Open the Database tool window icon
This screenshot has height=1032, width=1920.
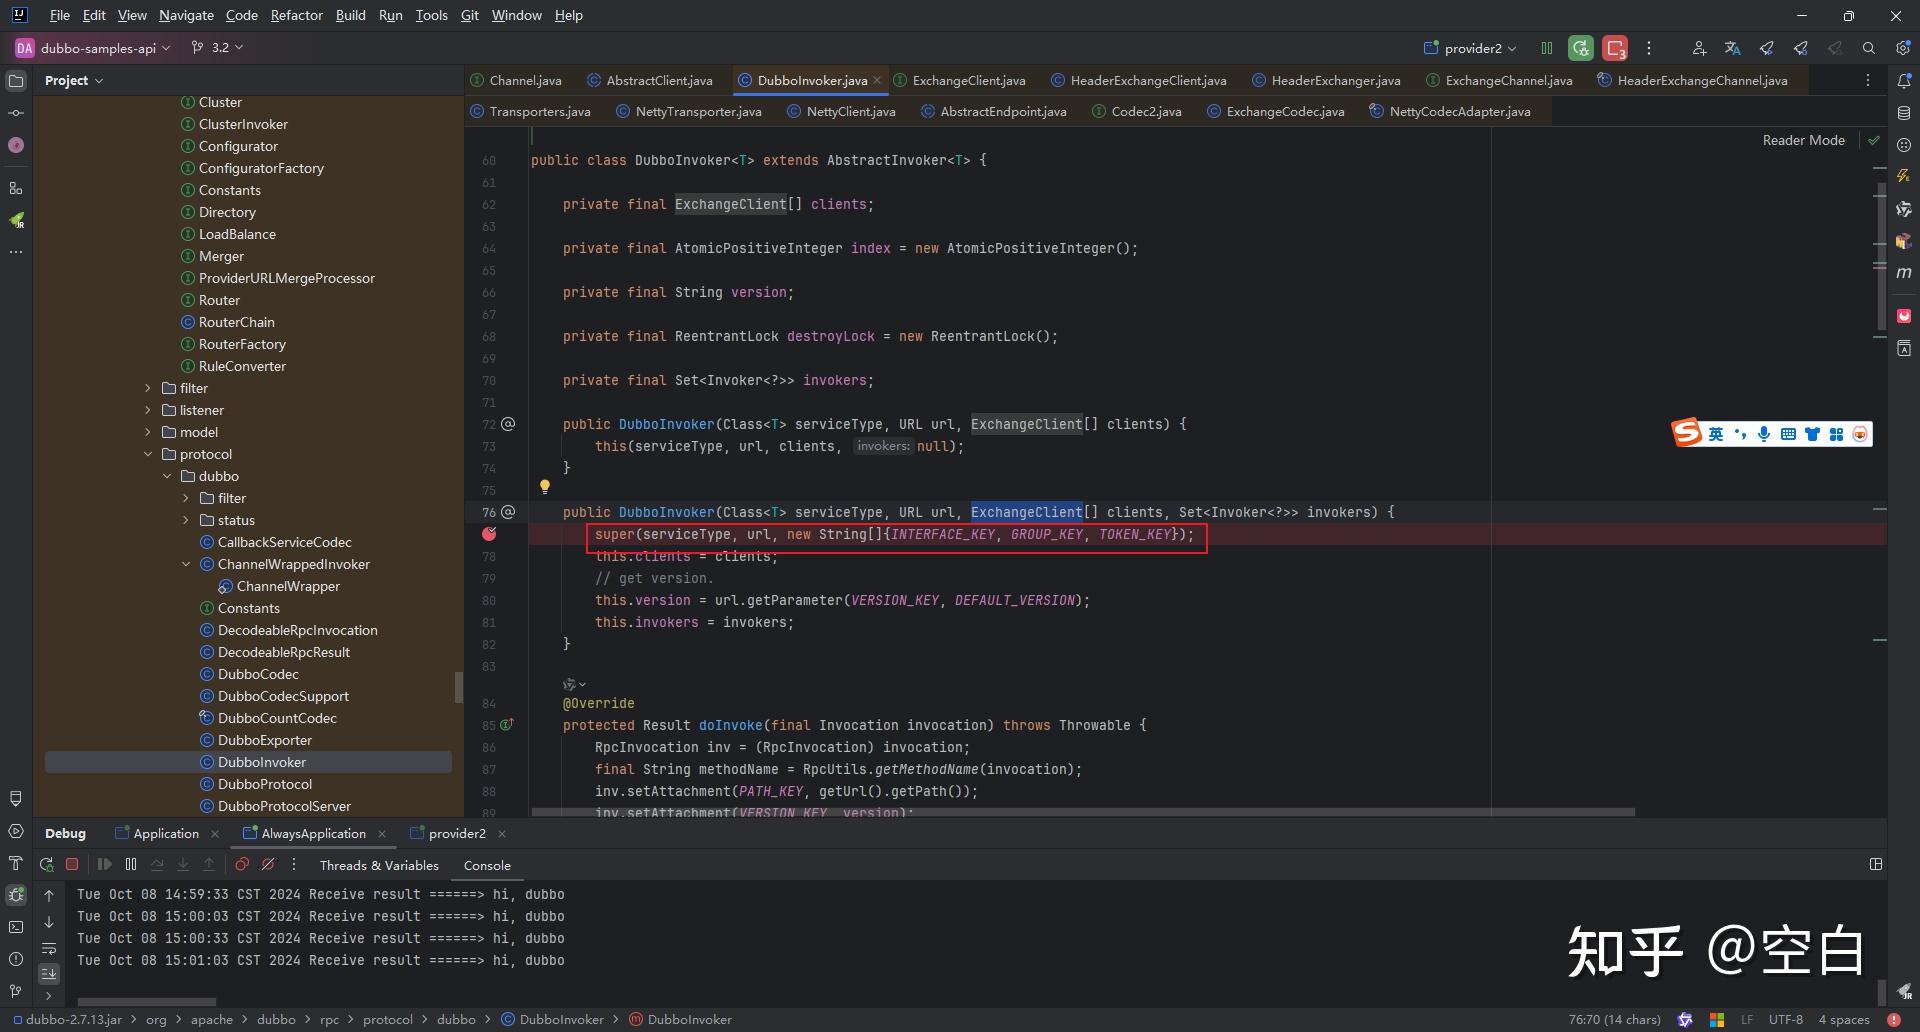click(x=1904, y=113)
